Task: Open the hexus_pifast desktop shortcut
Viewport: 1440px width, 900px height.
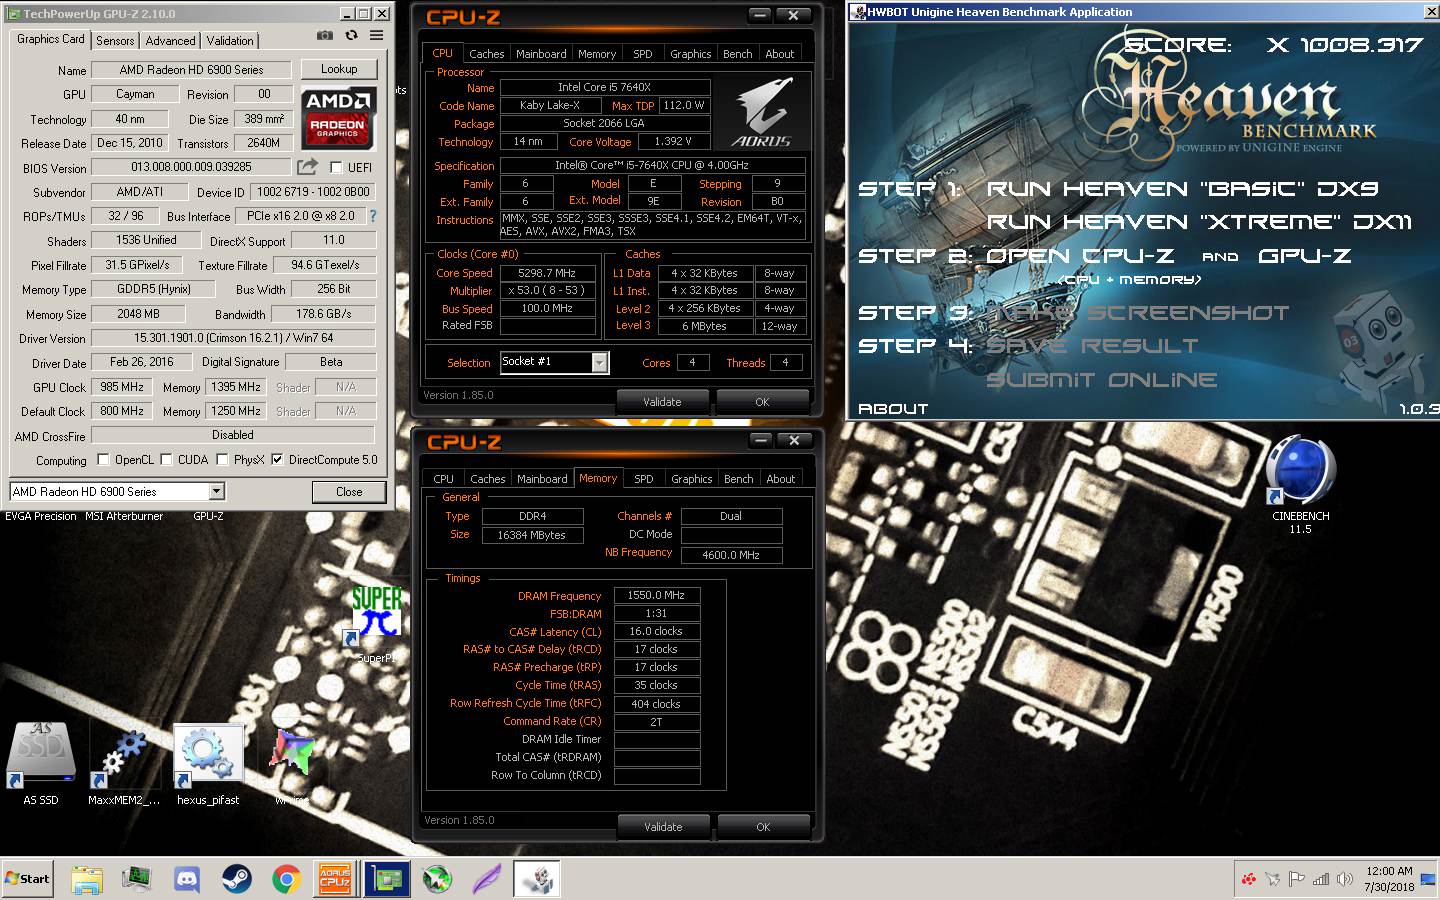Action: tap(208, 764)
